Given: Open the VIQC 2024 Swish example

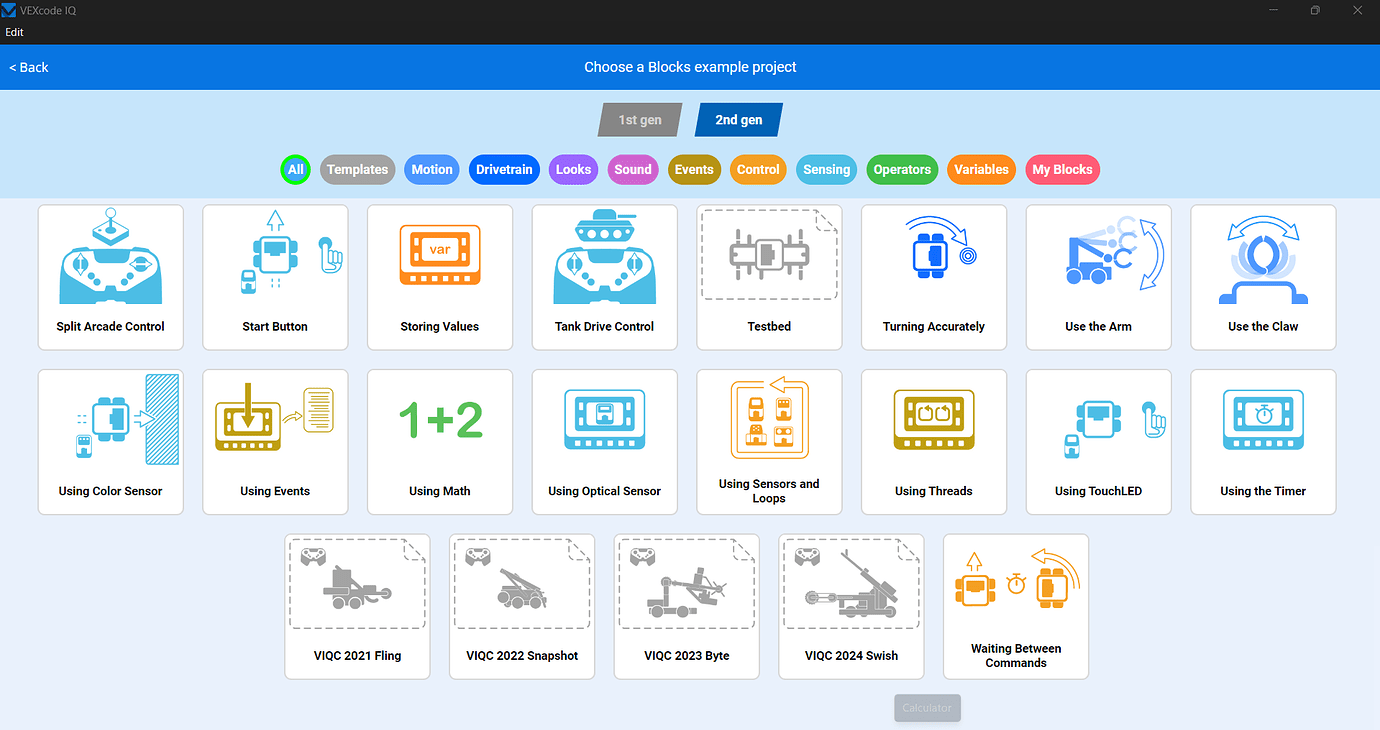Looking at the screenshot, I should (851, 606).
